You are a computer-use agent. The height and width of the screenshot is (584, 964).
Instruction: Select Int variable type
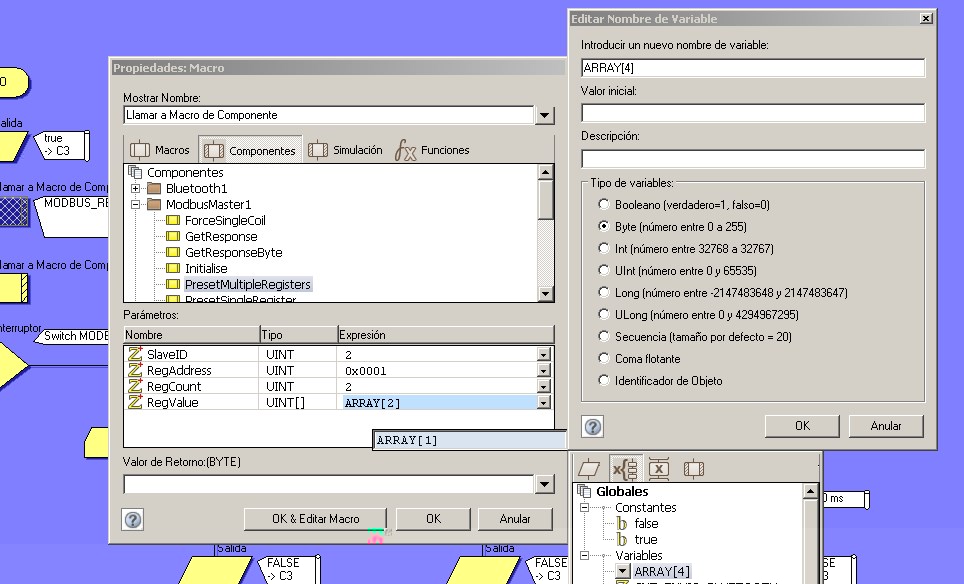pyautogui.click(x=604, y=248)
